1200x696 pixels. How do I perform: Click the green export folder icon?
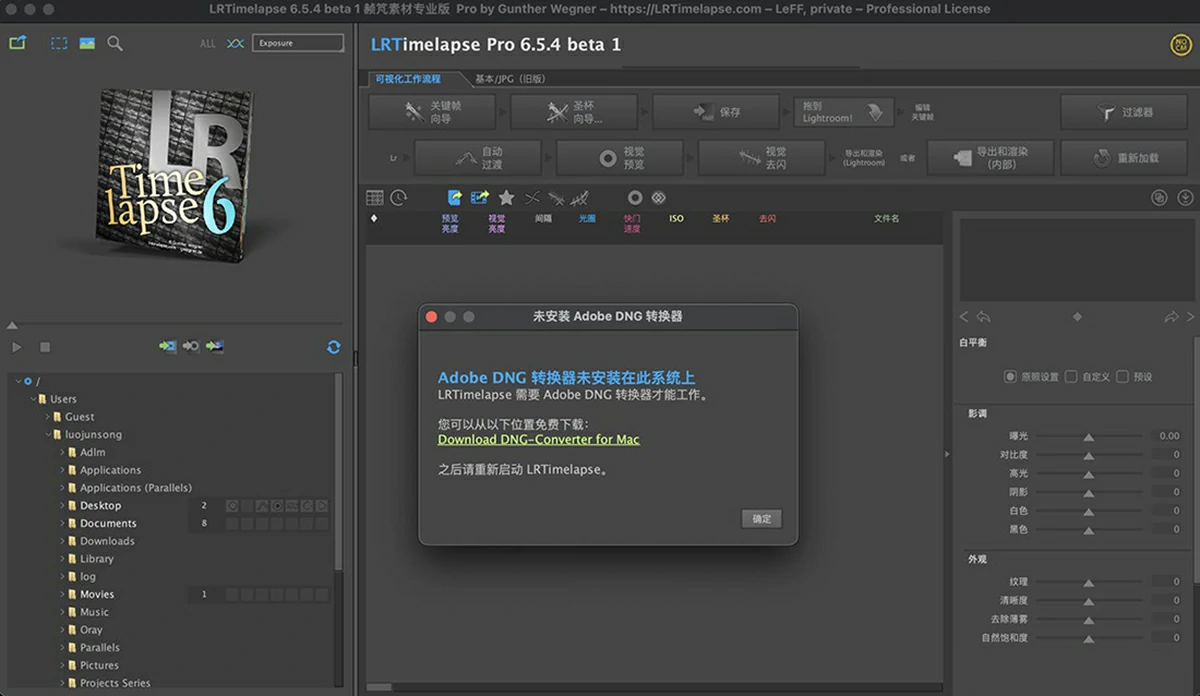(17, 43)
